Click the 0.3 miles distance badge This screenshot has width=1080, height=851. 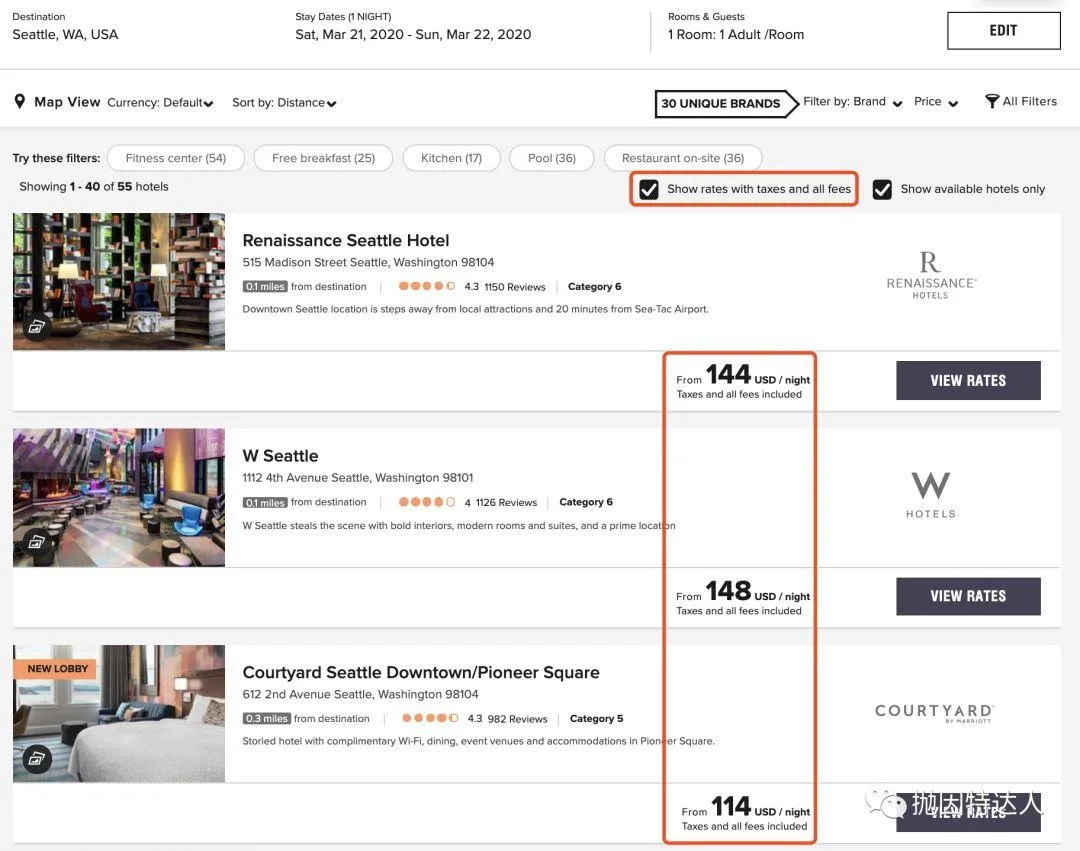click(x=267, y=718)
